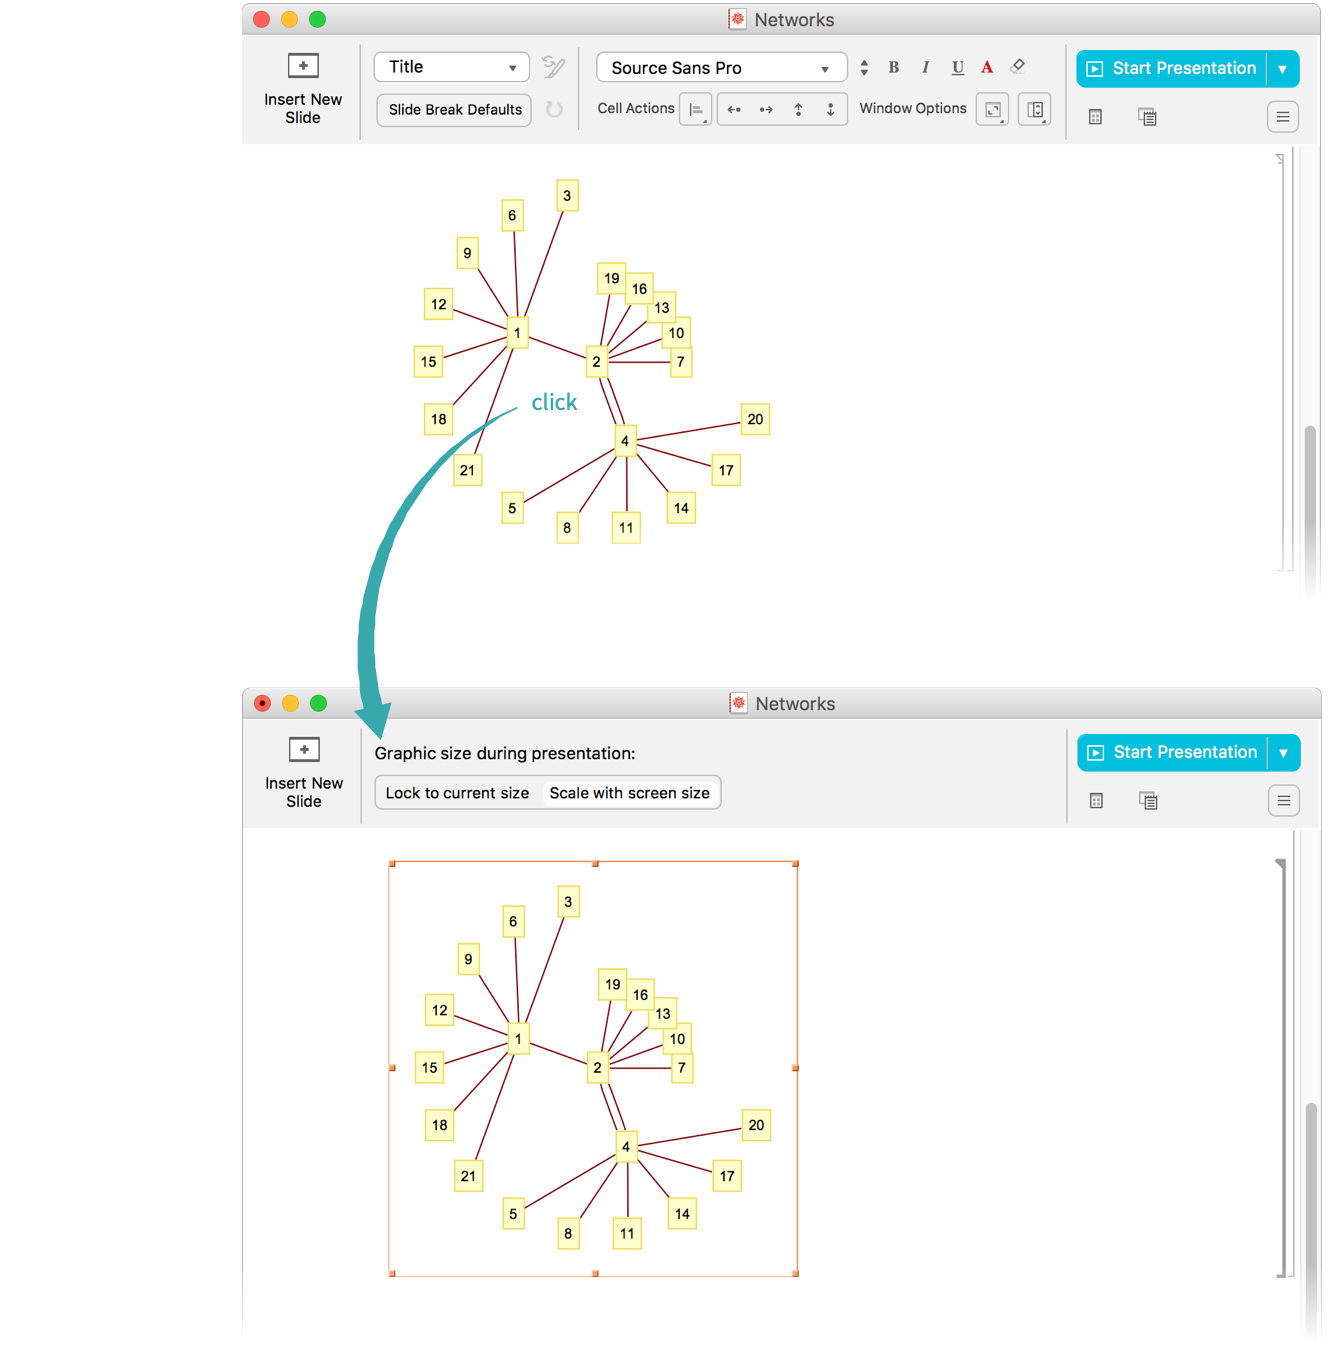The height and width of the screenshot is (1345, 1342).
Task: Open the window size options icon
Action: (x=992, y=109)
